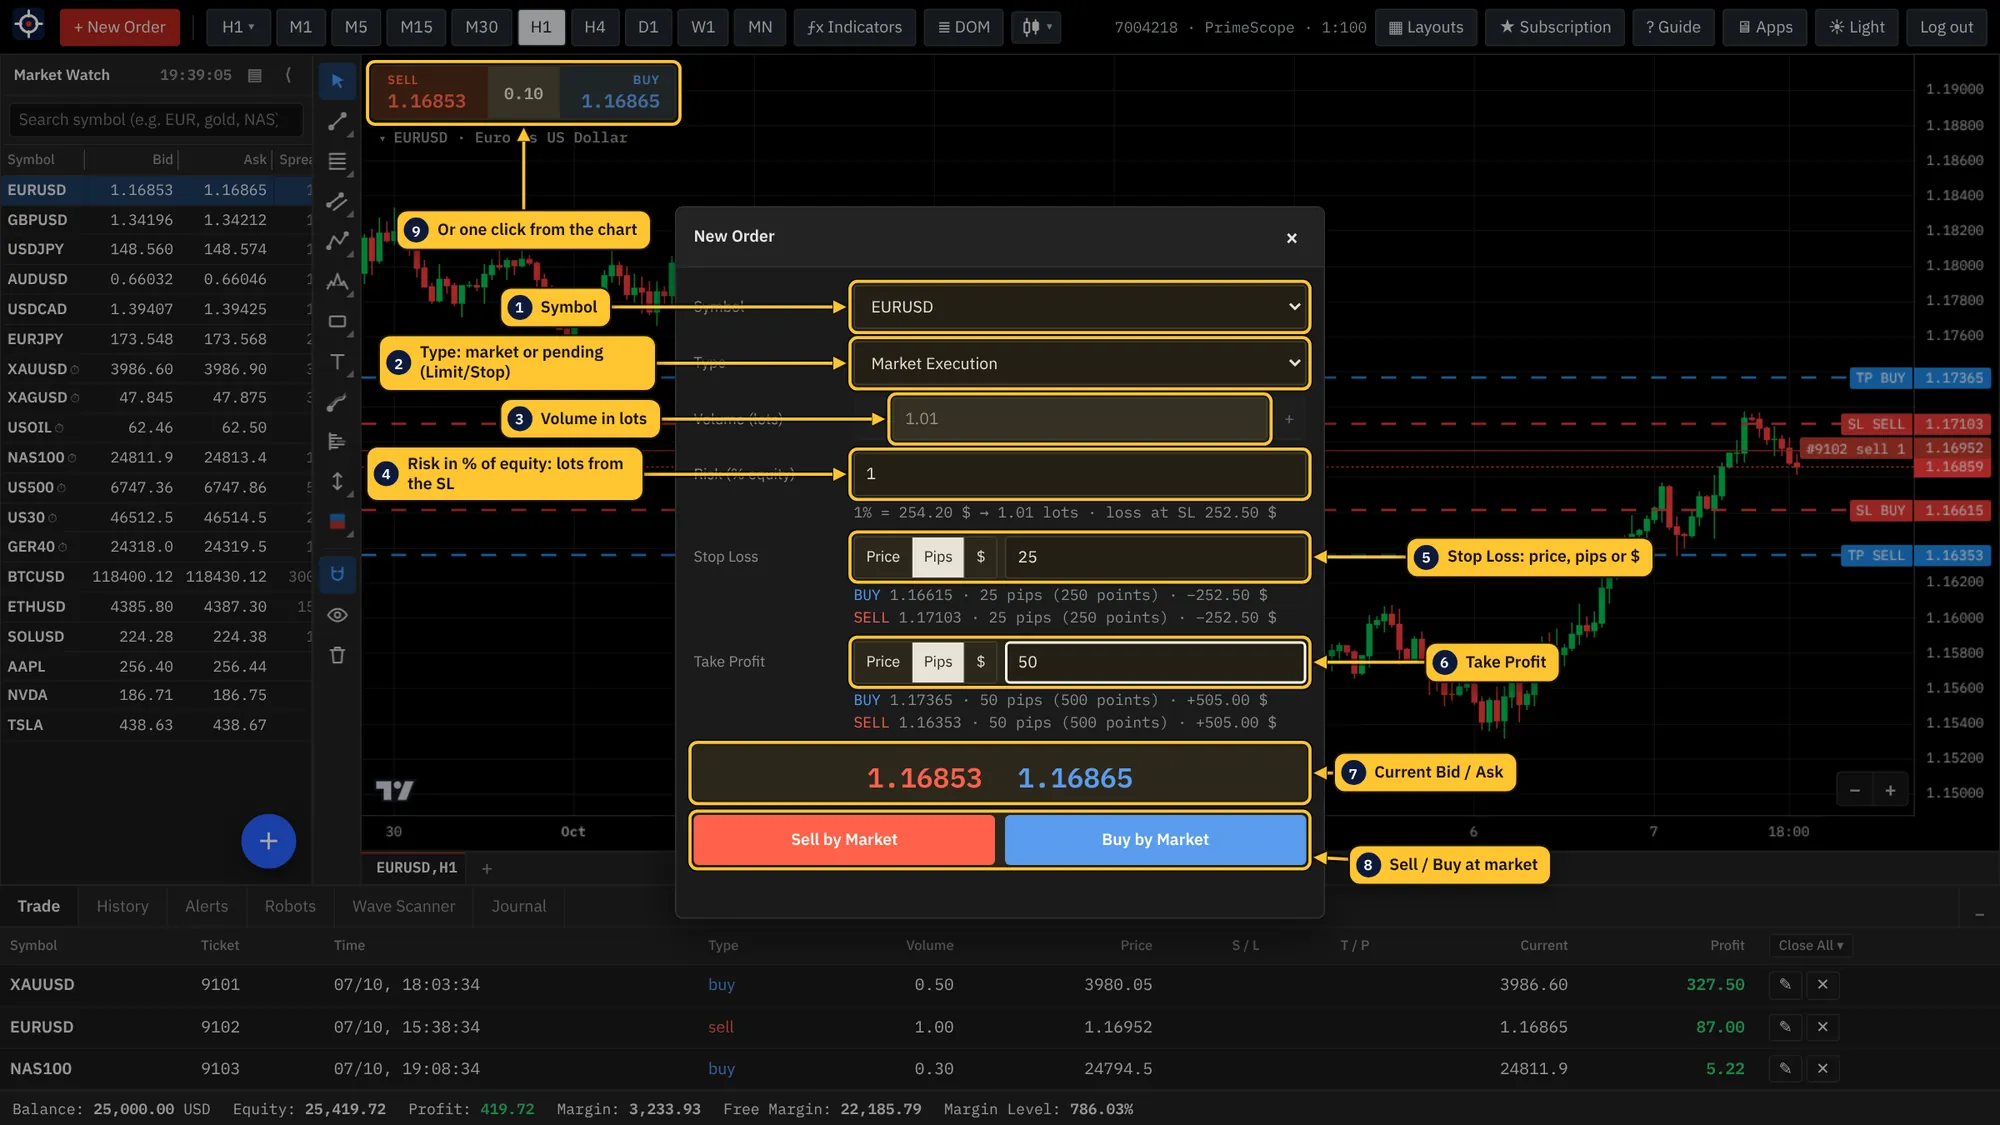The height and width of the screenshot is (1125, 2000).
Task: Click the trash delete drawings icon
Action: click(x=337, y=655)
